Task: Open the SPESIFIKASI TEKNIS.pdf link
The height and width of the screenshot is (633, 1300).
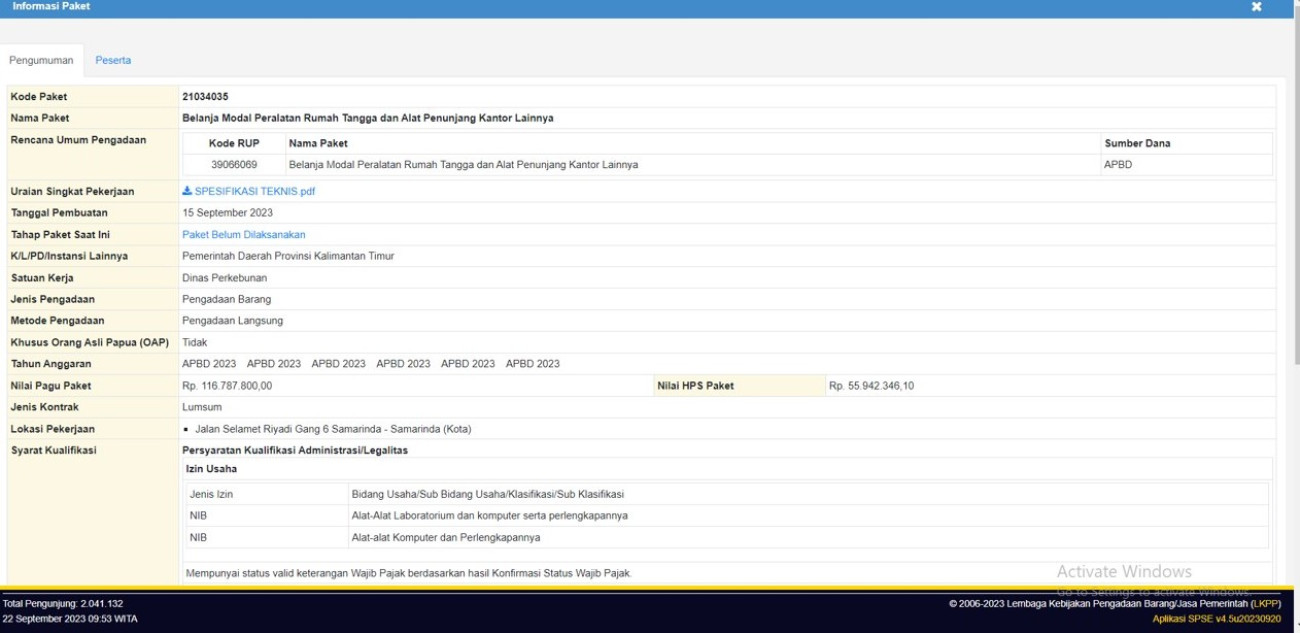Action: click(x=254, y=191)
